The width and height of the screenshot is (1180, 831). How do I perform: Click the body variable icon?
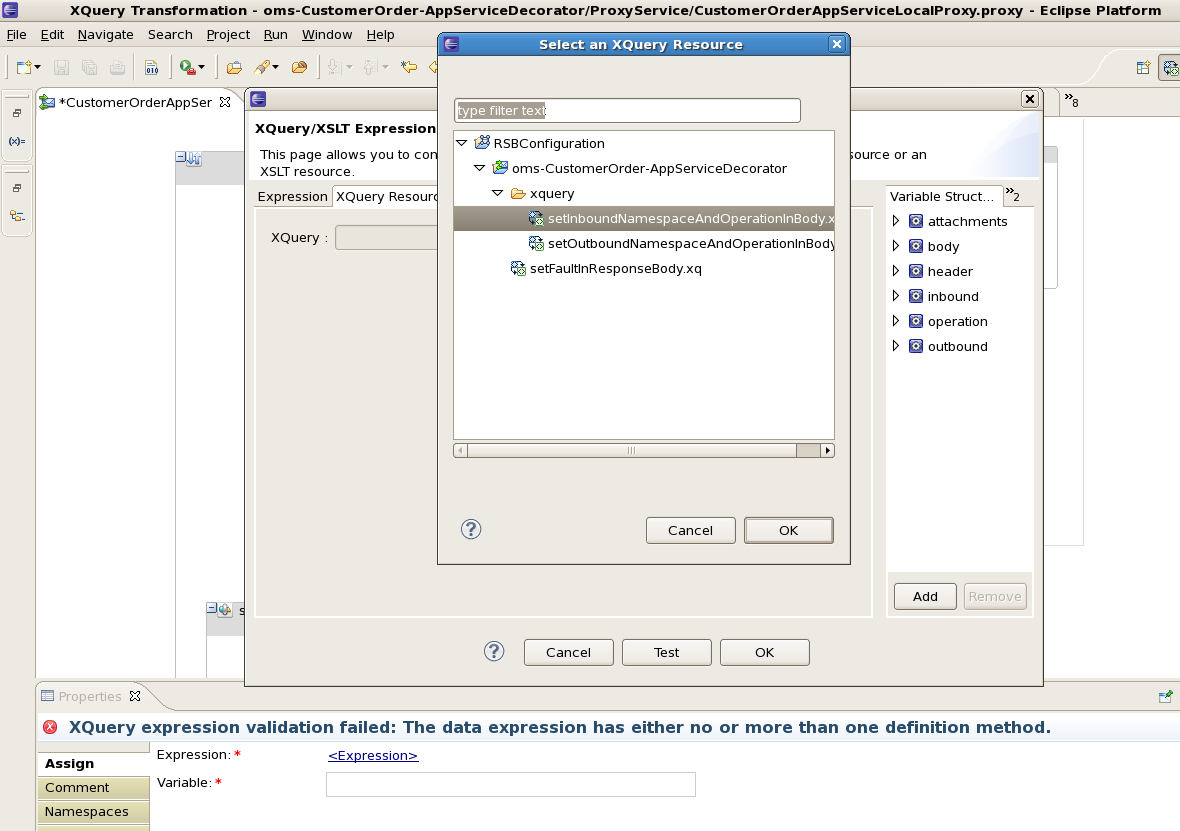click(x=916, y=246)
